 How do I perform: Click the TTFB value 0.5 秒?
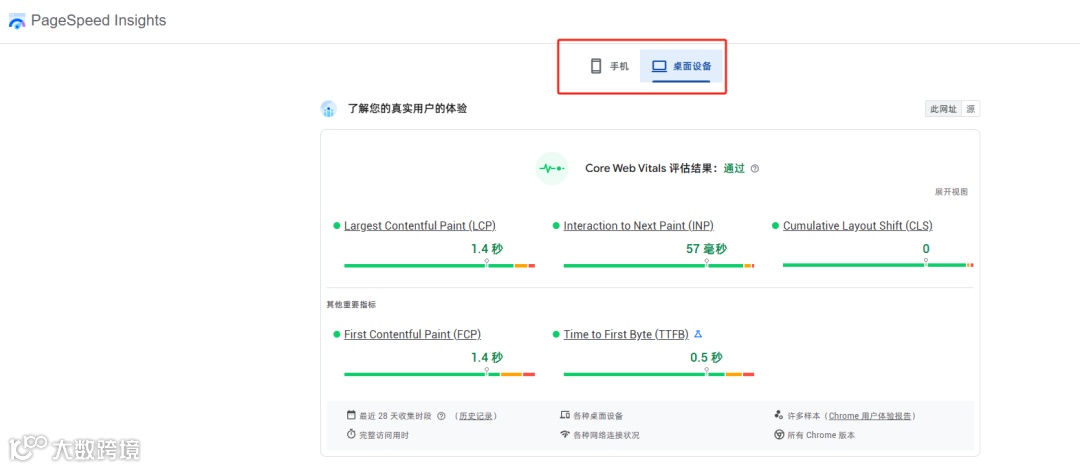tap(706, 357)
